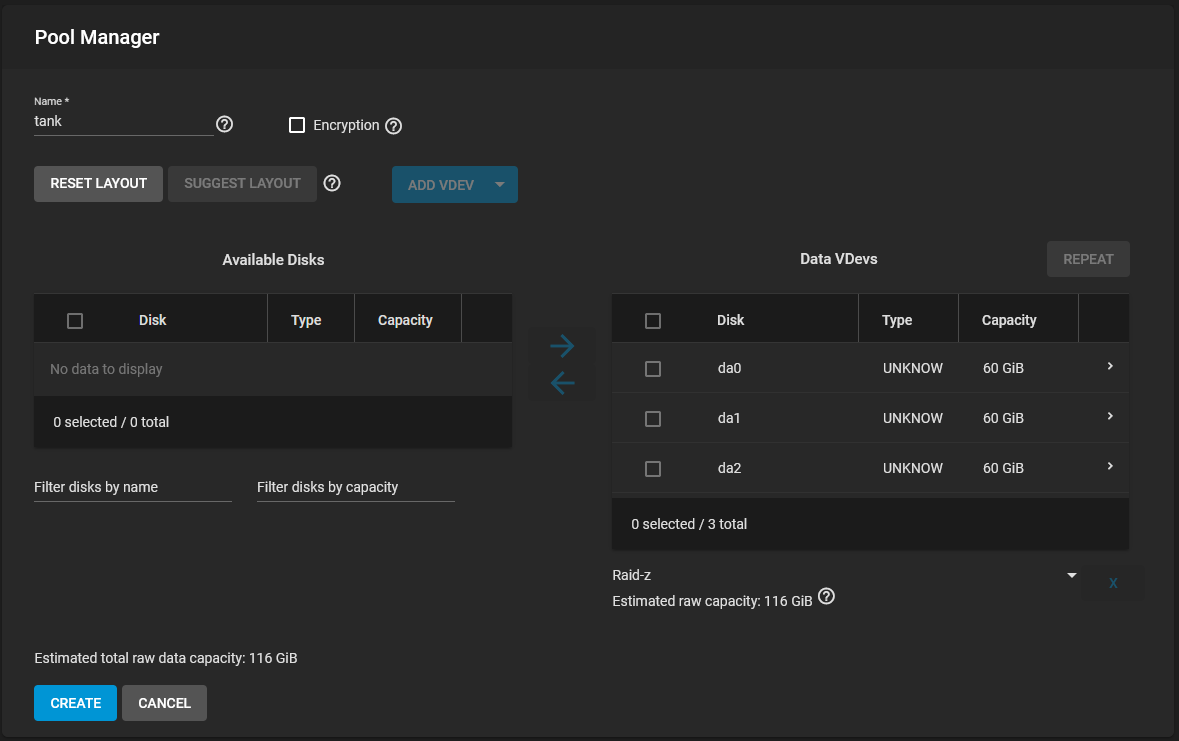Remove the data VDev with X icon
This screenshot has height=741, width=1179.
[1113, 583]
